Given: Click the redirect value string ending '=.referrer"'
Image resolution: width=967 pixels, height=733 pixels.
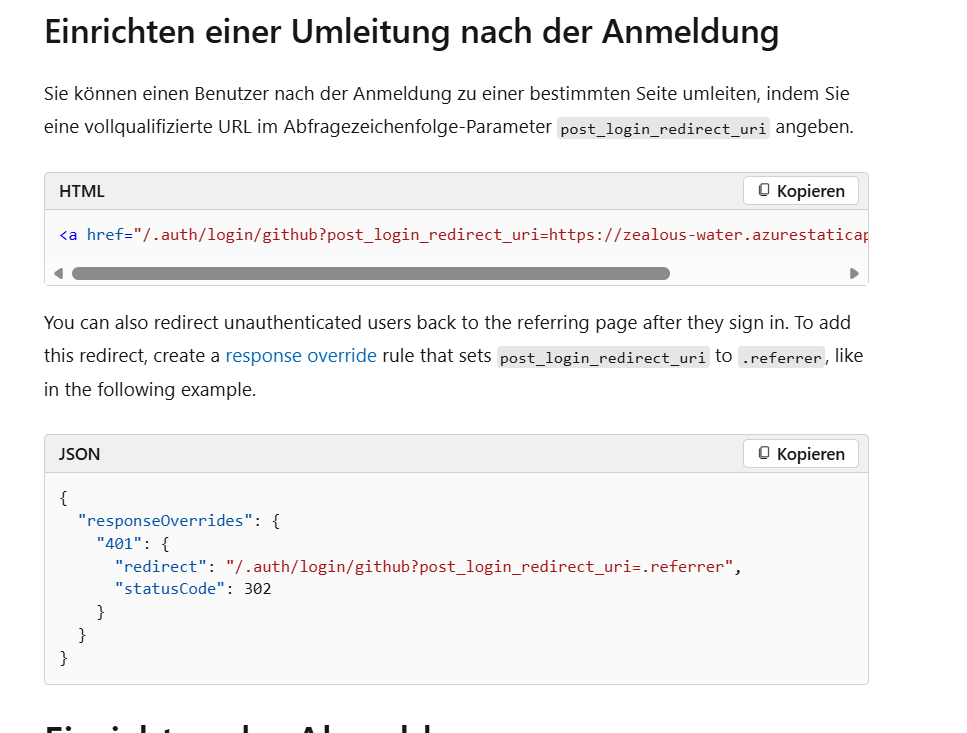Looking at the screenshot, I should coord(479,567).
